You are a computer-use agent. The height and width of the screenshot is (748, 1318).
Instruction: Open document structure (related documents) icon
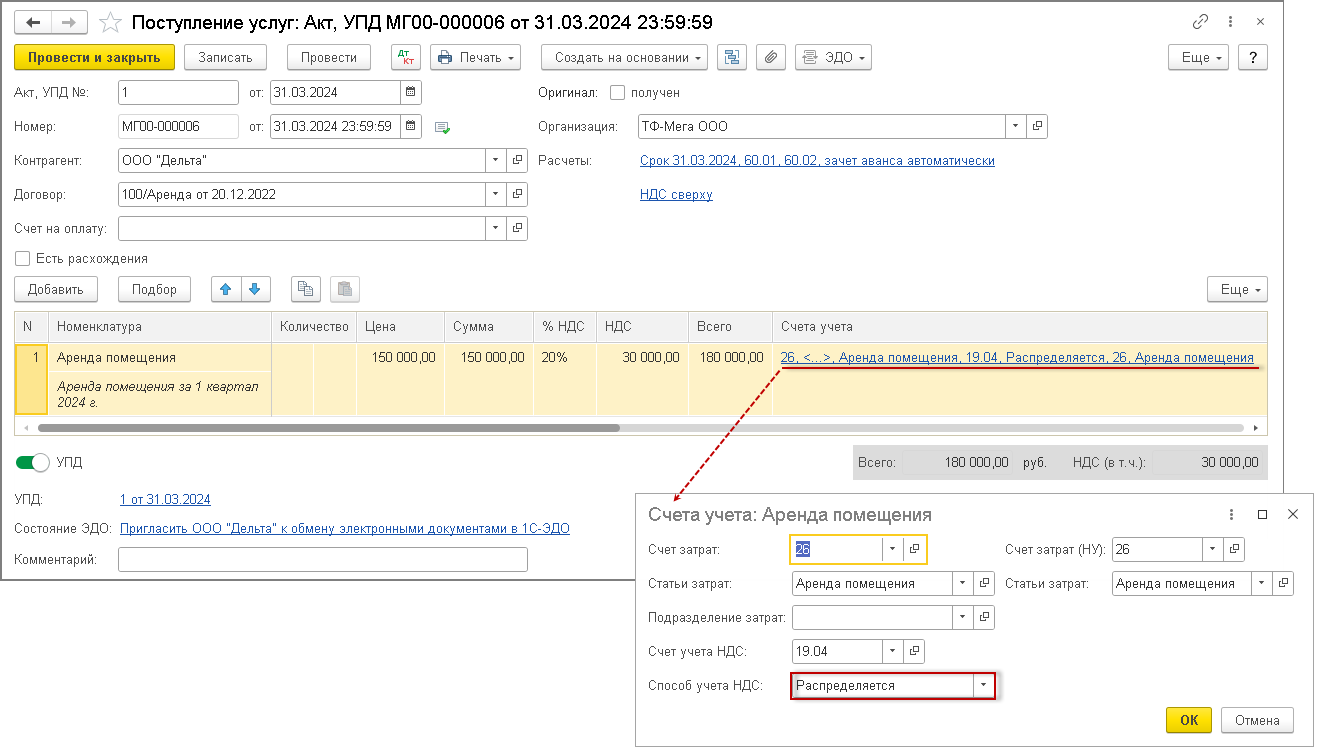pos(732,57)
